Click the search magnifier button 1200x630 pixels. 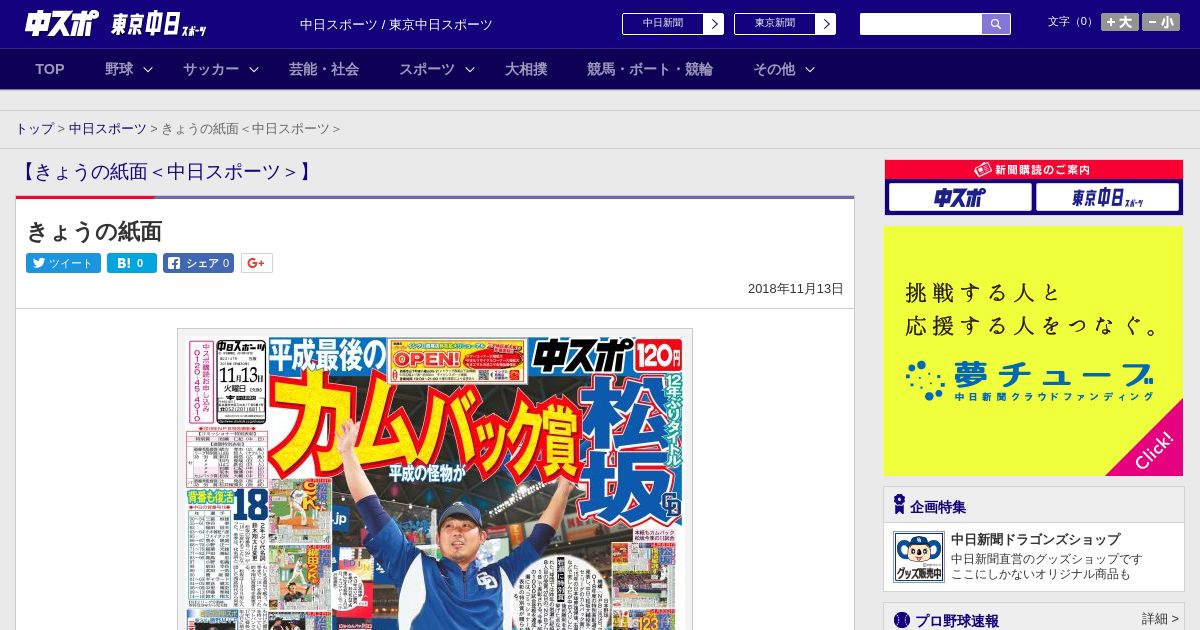(996, 24)
